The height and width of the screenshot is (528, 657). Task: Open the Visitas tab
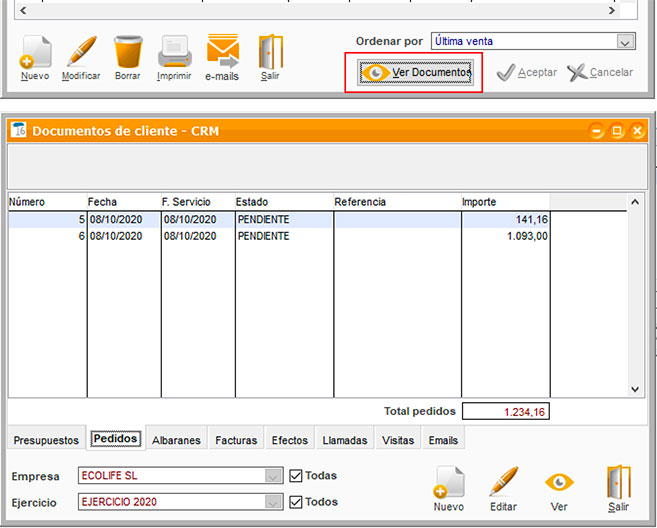pyautogui.click(x=398, y=440)
